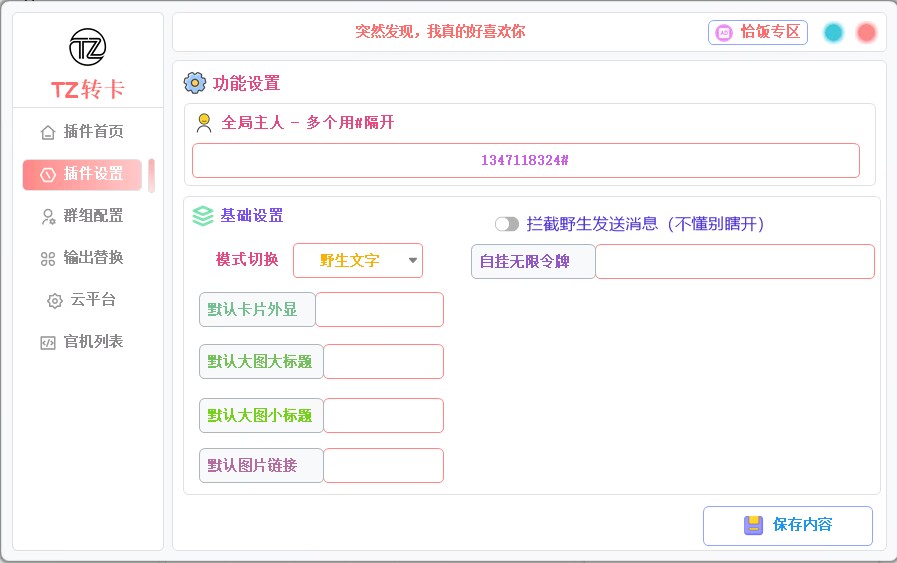Click the gear icon beside 云平台
This screenshot has height=563, width=897.
tap(55, 300)
